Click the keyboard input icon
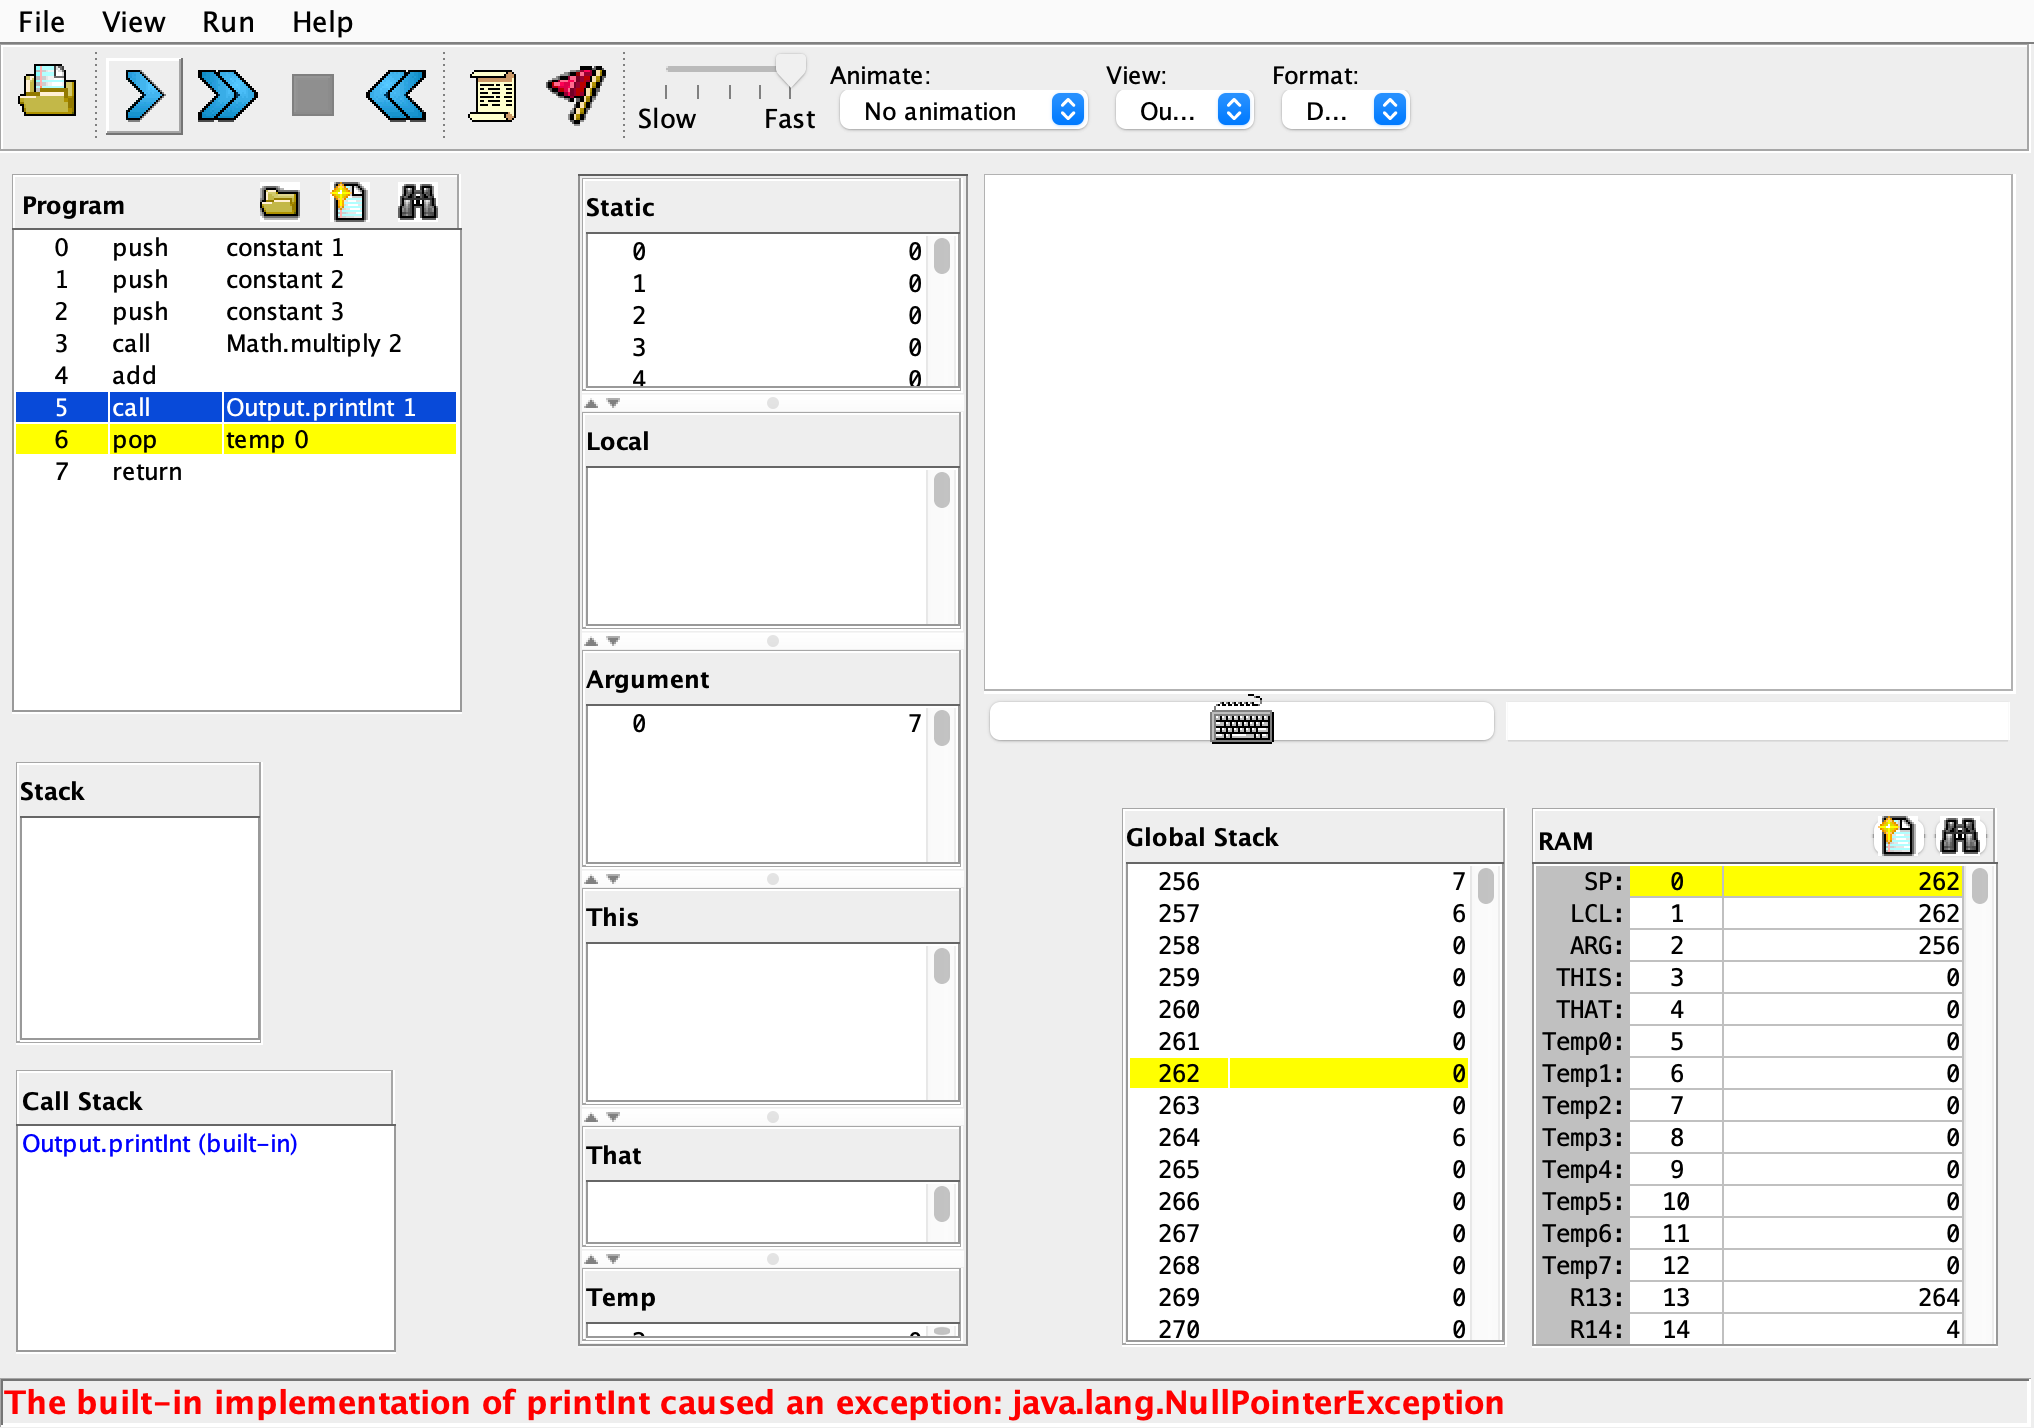The height and width of the screenshot is (1428, 2034). click(x=1241, y=722)
